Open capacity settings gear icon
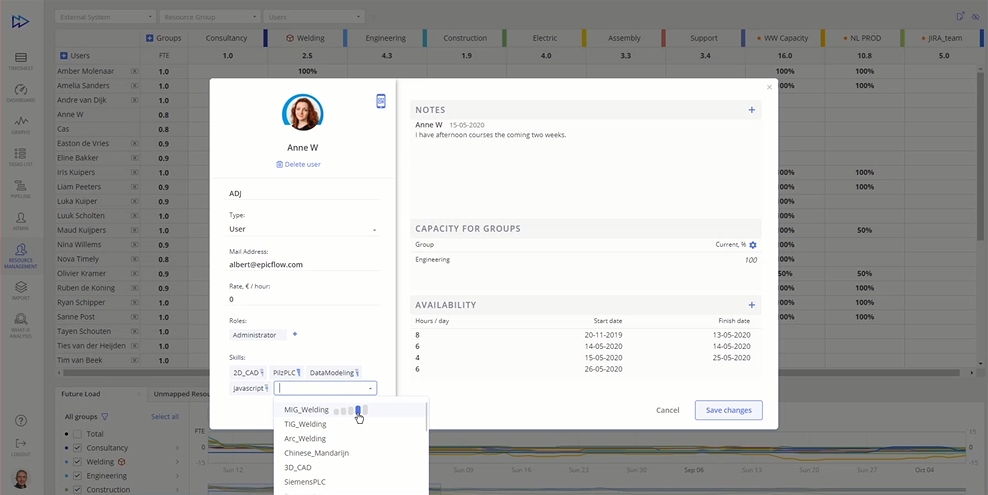The image size is (988, 495). [753, 245]
